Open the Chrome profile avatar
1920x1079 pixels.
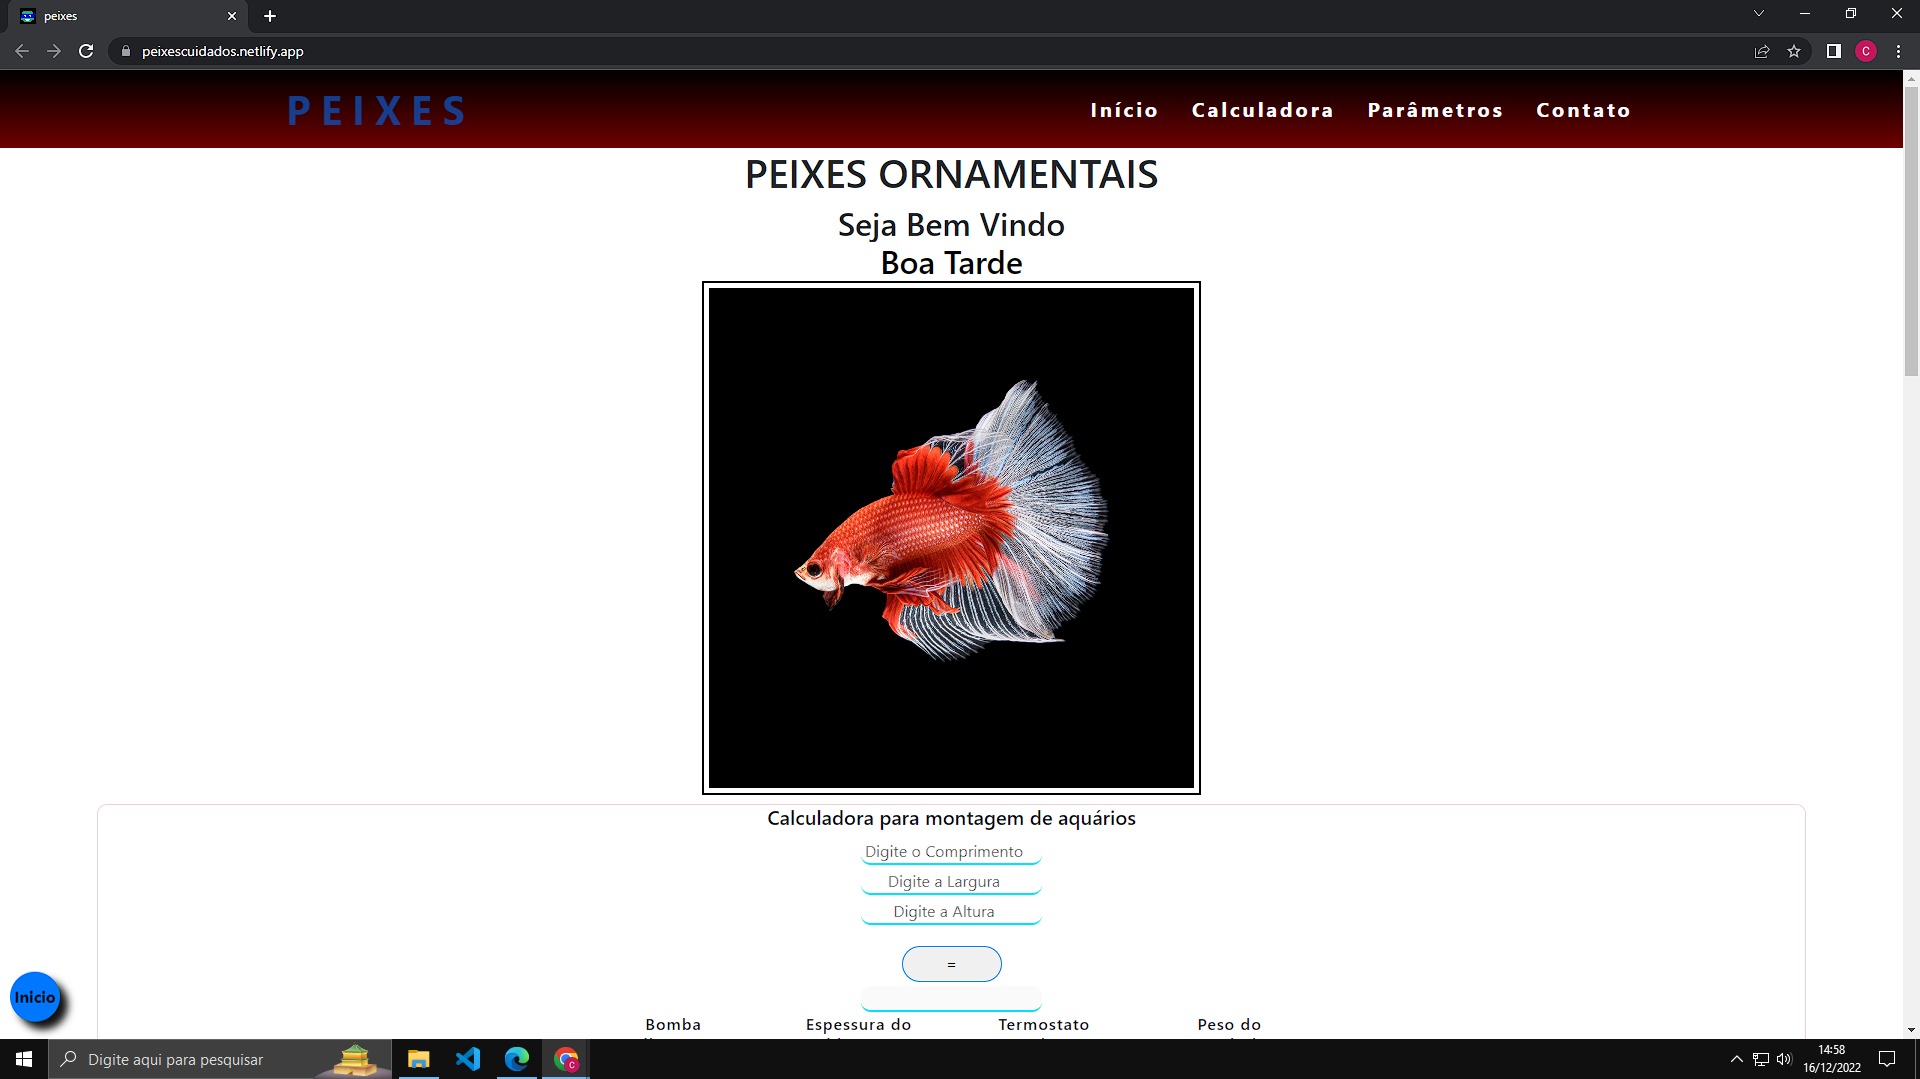pos(1866,51)
